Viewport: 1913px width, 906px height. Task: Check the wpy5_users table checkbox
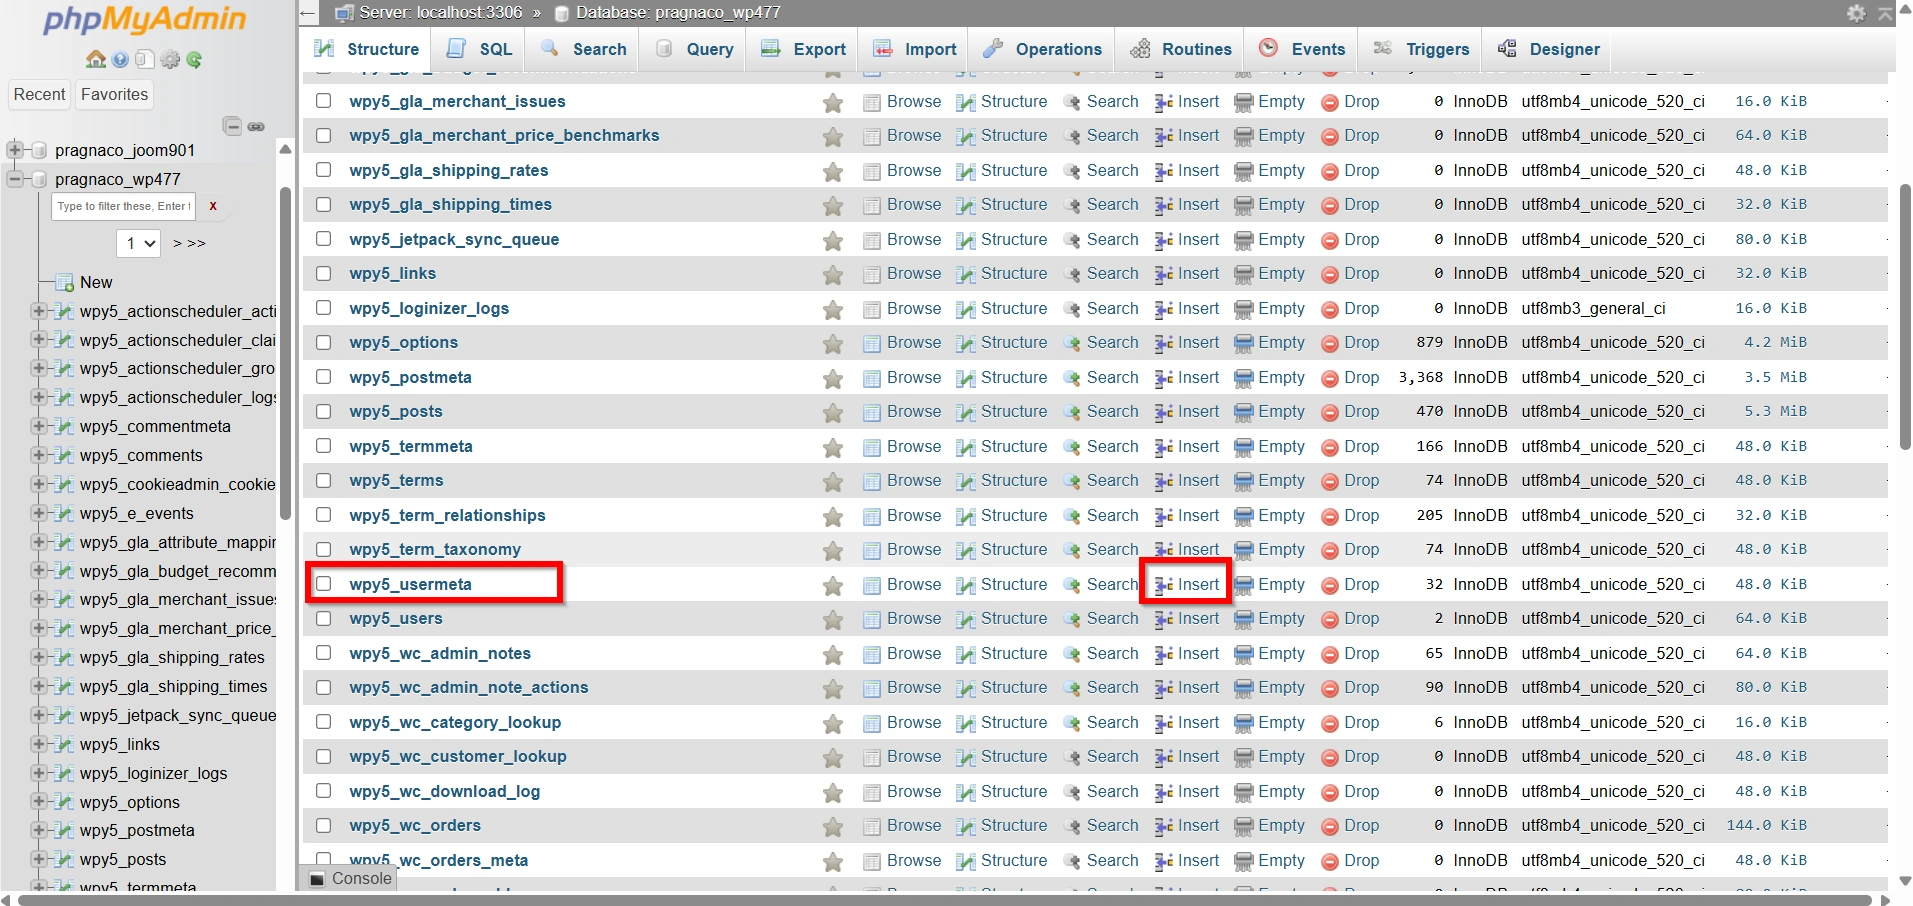(324, 618)
